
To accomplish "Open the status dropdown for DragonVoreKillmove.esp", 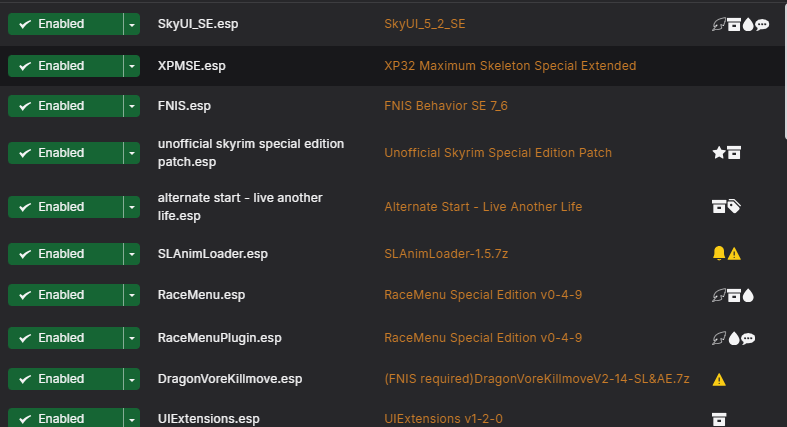I will coord(132,379).
